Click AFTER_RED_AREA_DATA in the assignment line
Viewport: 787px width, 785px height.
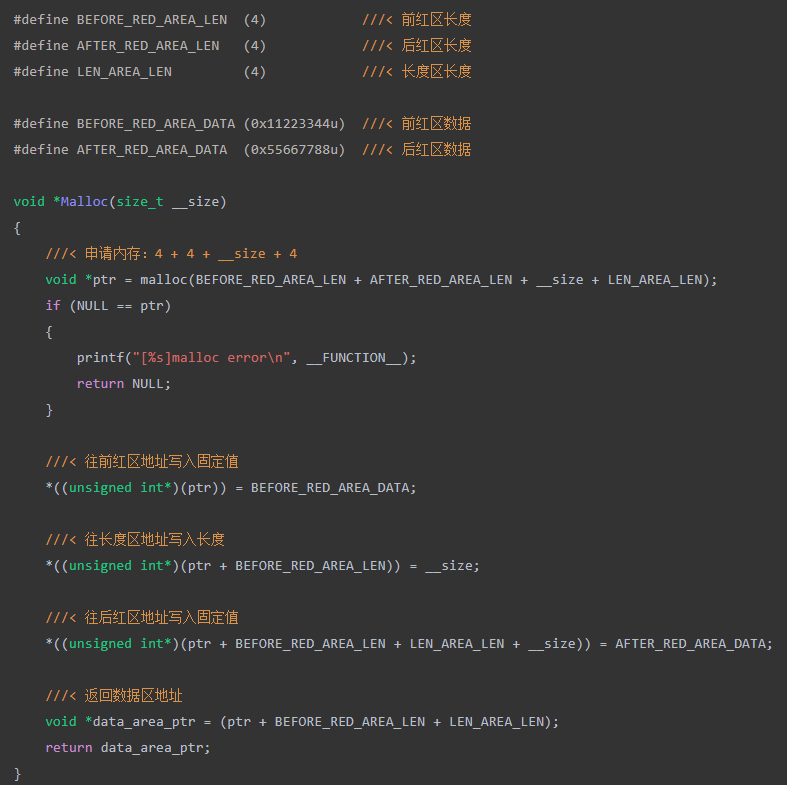pos(690,644)
